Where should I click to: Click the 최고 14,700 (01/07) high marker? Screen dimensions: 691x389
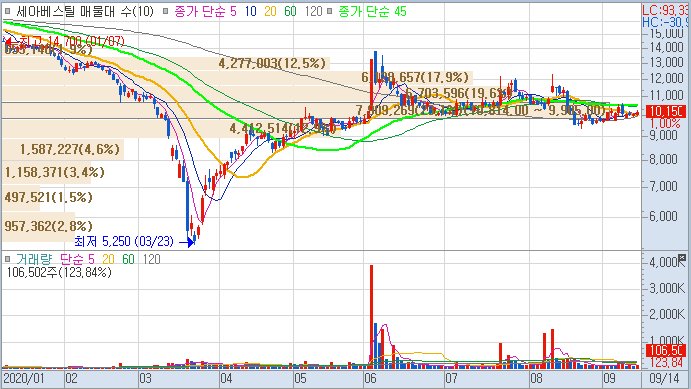point(64,41)
